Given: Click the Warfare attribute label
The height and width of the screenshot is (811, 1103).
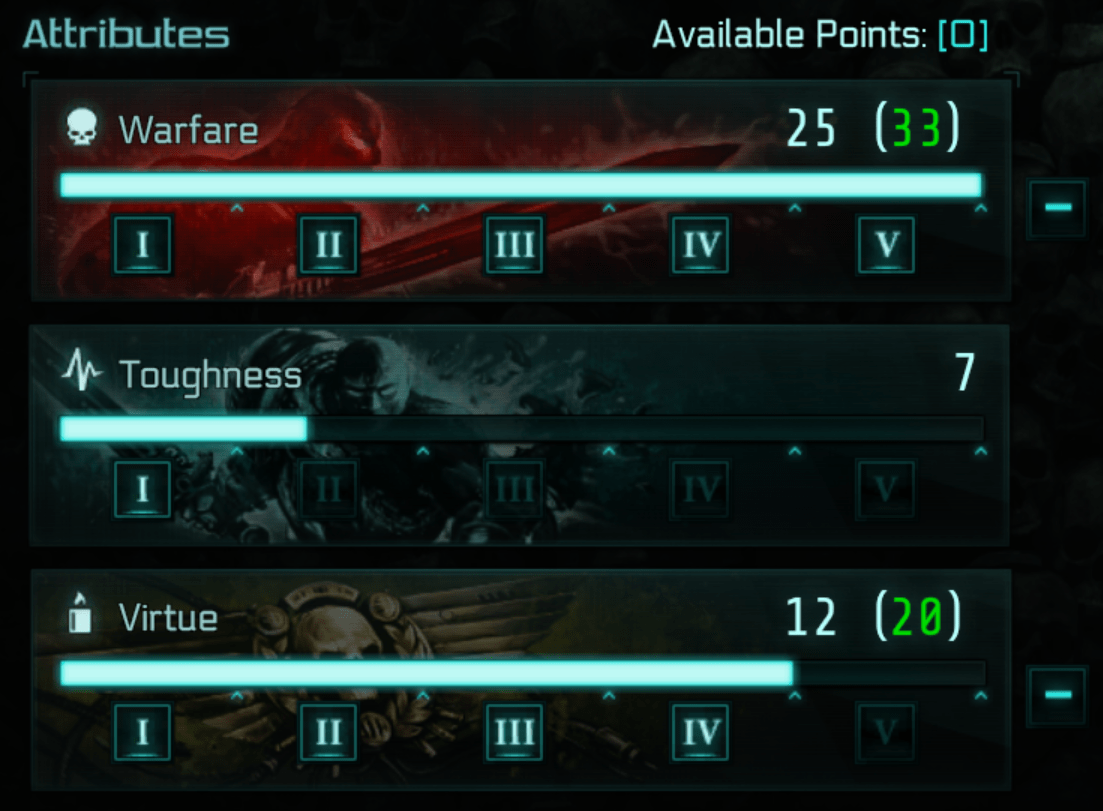Looking at the screenshot, I should pos(189,130).
